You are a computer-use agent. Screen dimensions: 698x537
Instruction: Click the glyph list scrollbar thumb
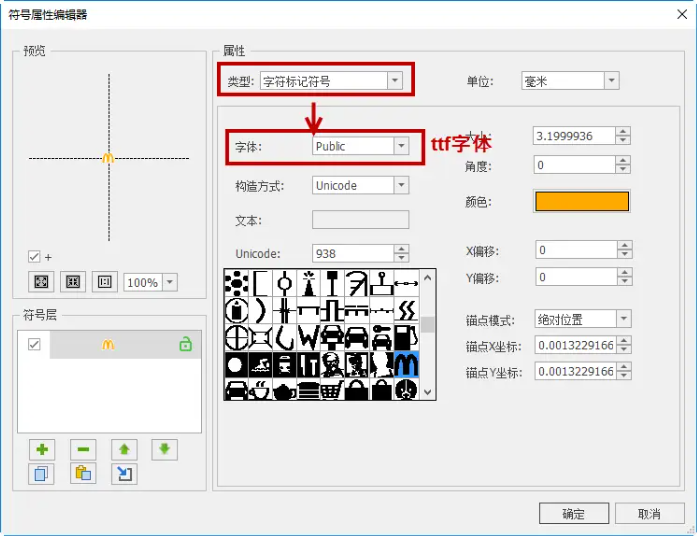coord(427,324)
